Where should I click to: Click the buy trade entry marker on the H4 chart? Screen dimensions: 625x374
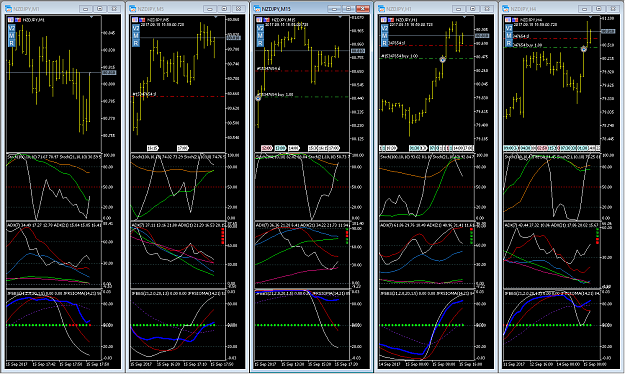pyautogui.click(x=584, y=49)
